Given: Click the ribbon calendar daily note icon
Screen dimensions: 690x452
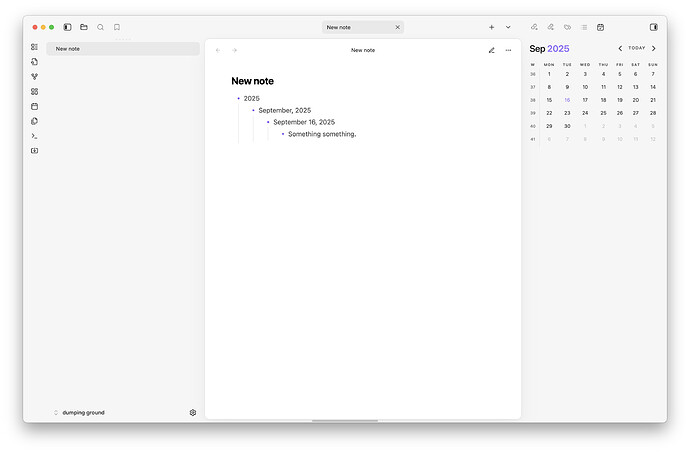Looking at the screenshot, I should point(34,107).
